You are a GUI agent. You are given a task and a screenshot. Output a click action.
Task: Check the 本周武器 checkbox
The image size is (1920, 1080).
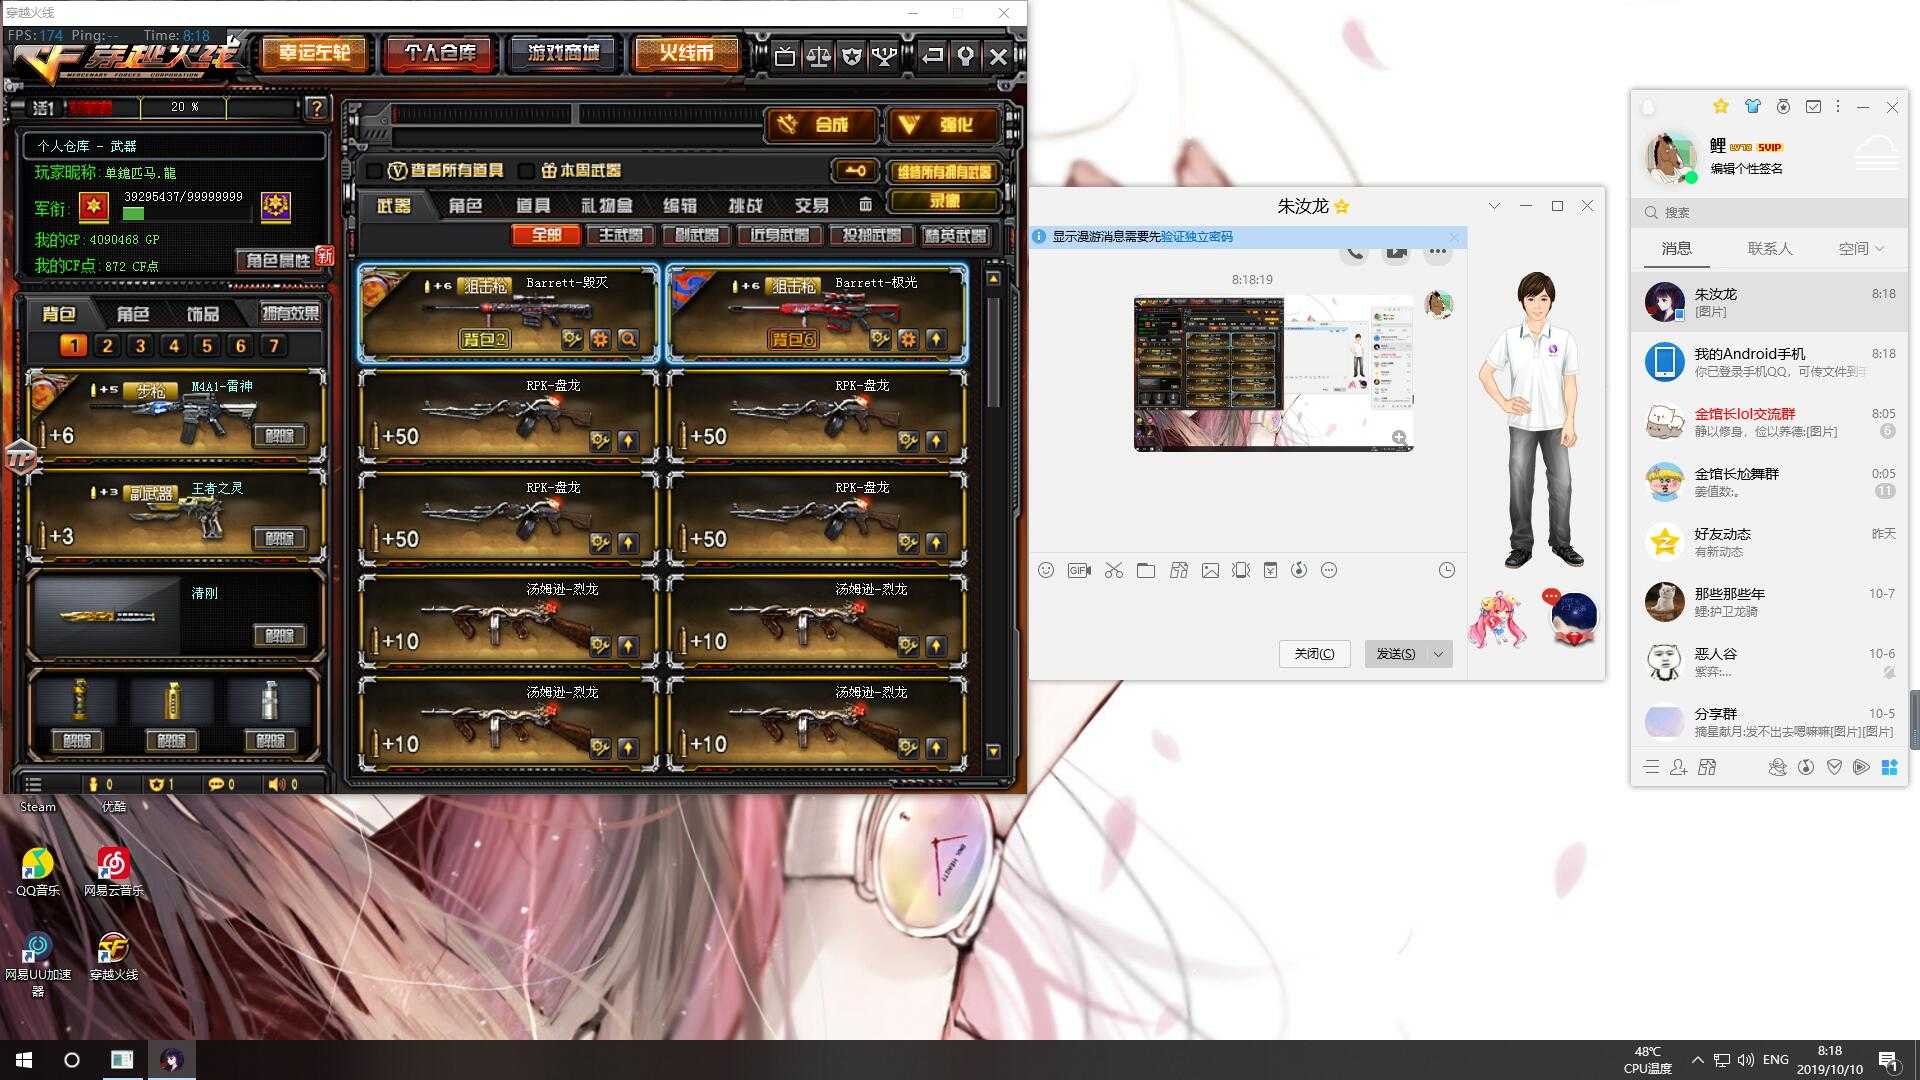[x=526, y=171]
